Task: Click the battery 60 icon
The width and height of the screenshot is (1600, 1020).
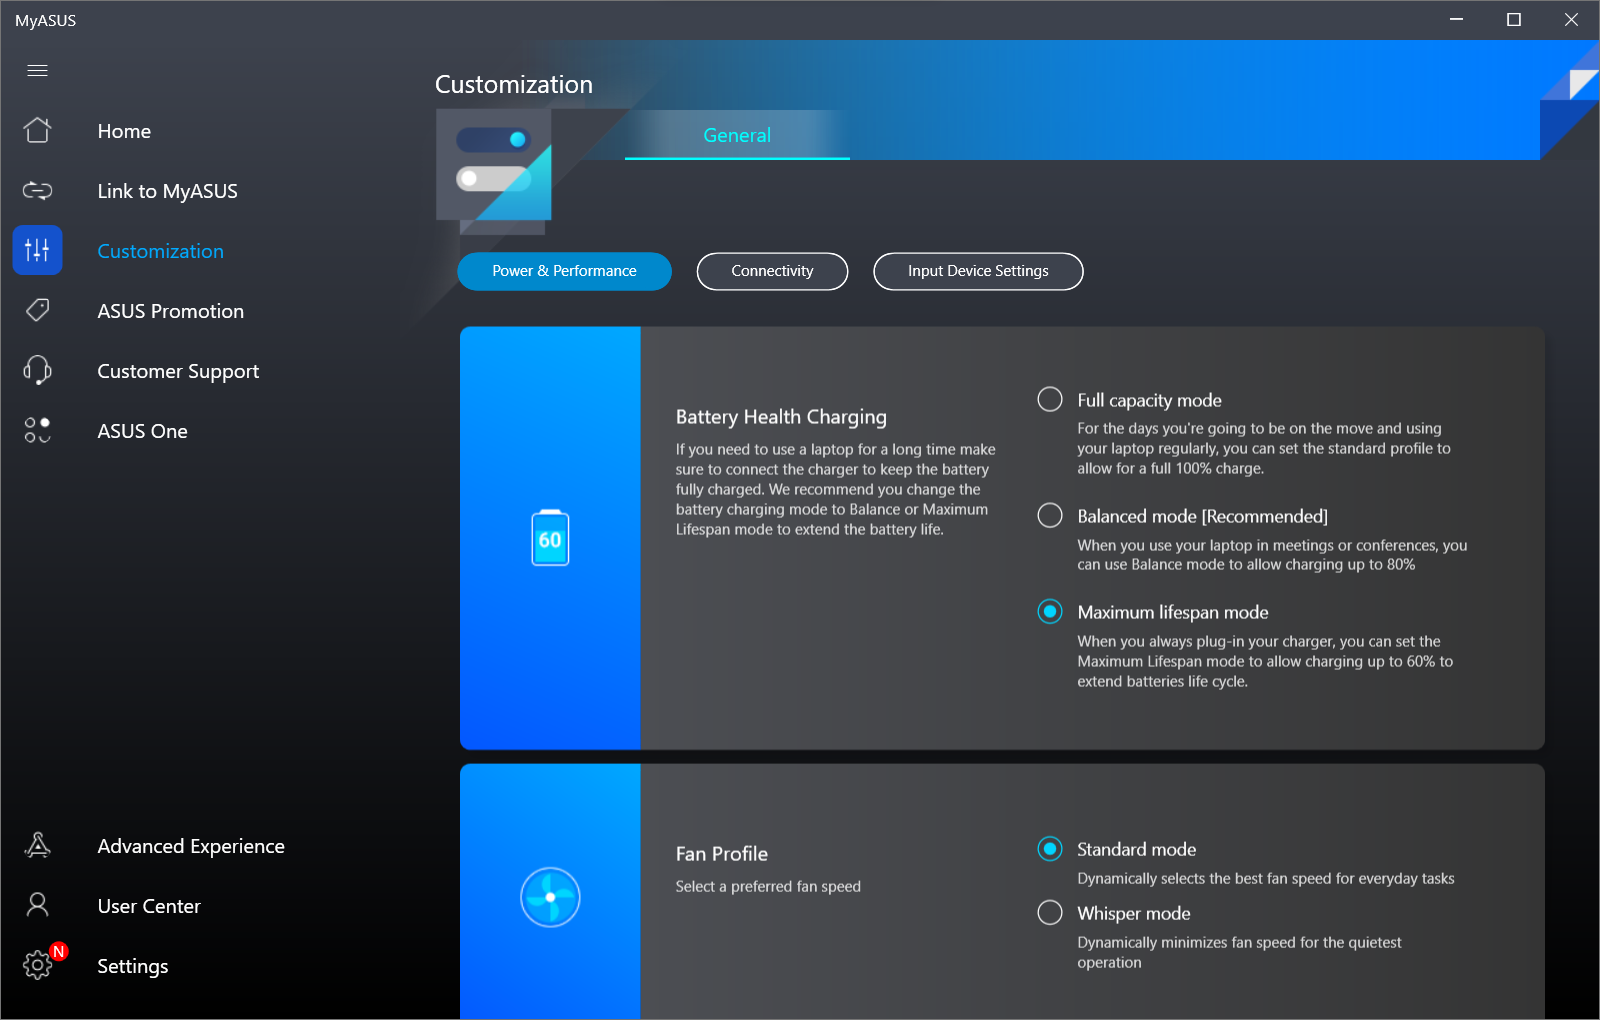Action: click(550, 538)
